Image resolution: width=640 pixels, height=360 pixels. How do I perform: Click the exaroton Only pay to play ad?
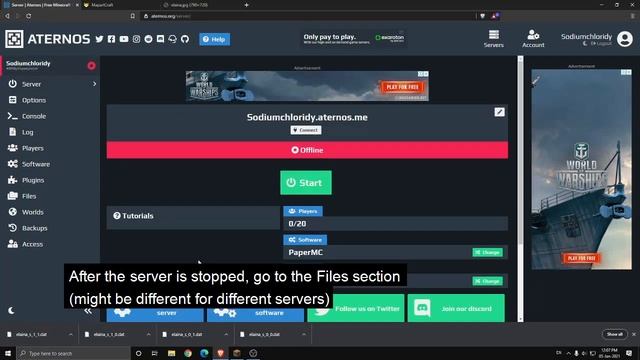353,39
